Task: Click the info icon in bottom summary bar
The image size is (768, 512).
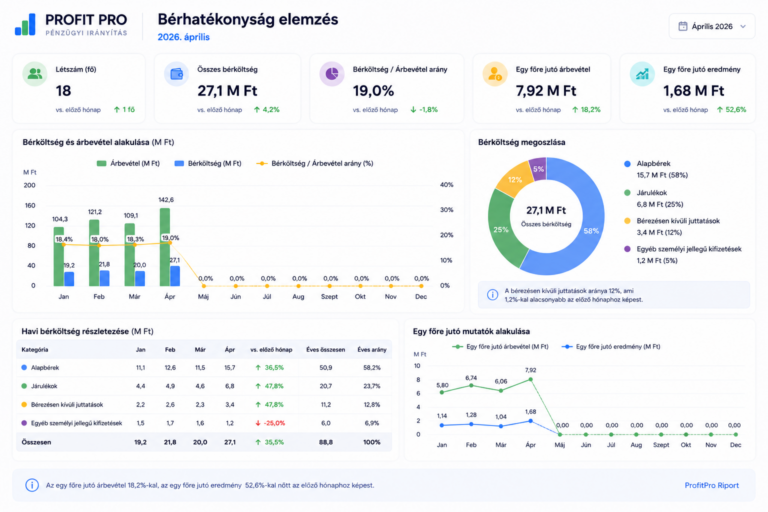Action: [x=32, y=486]
